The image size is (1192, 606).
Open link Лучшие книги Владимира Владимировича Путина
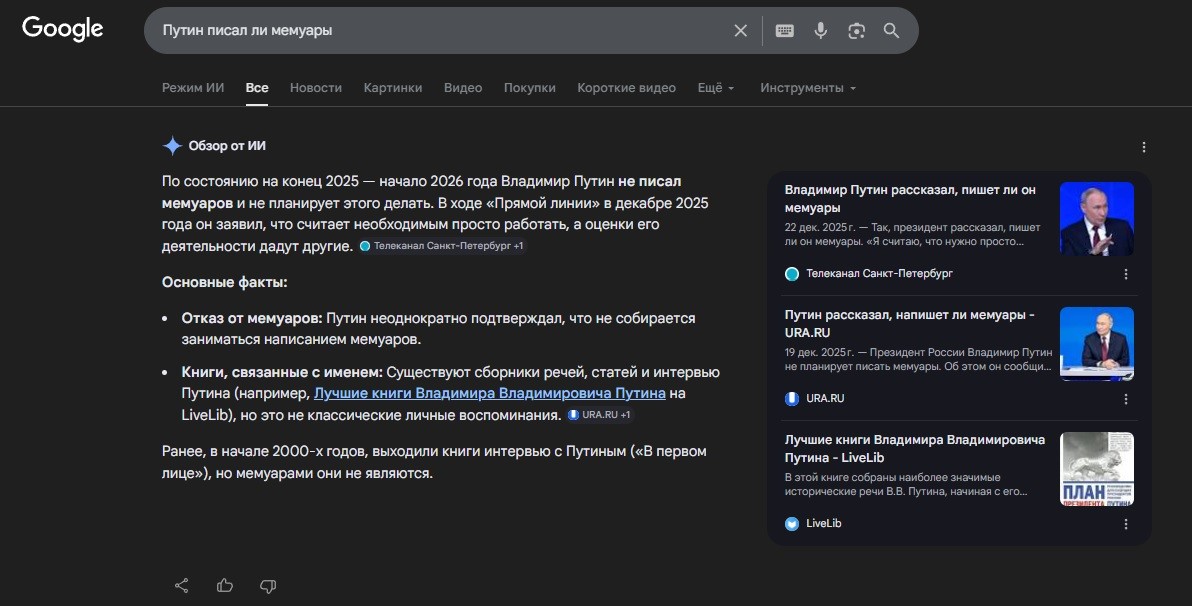tap(490, 393)
